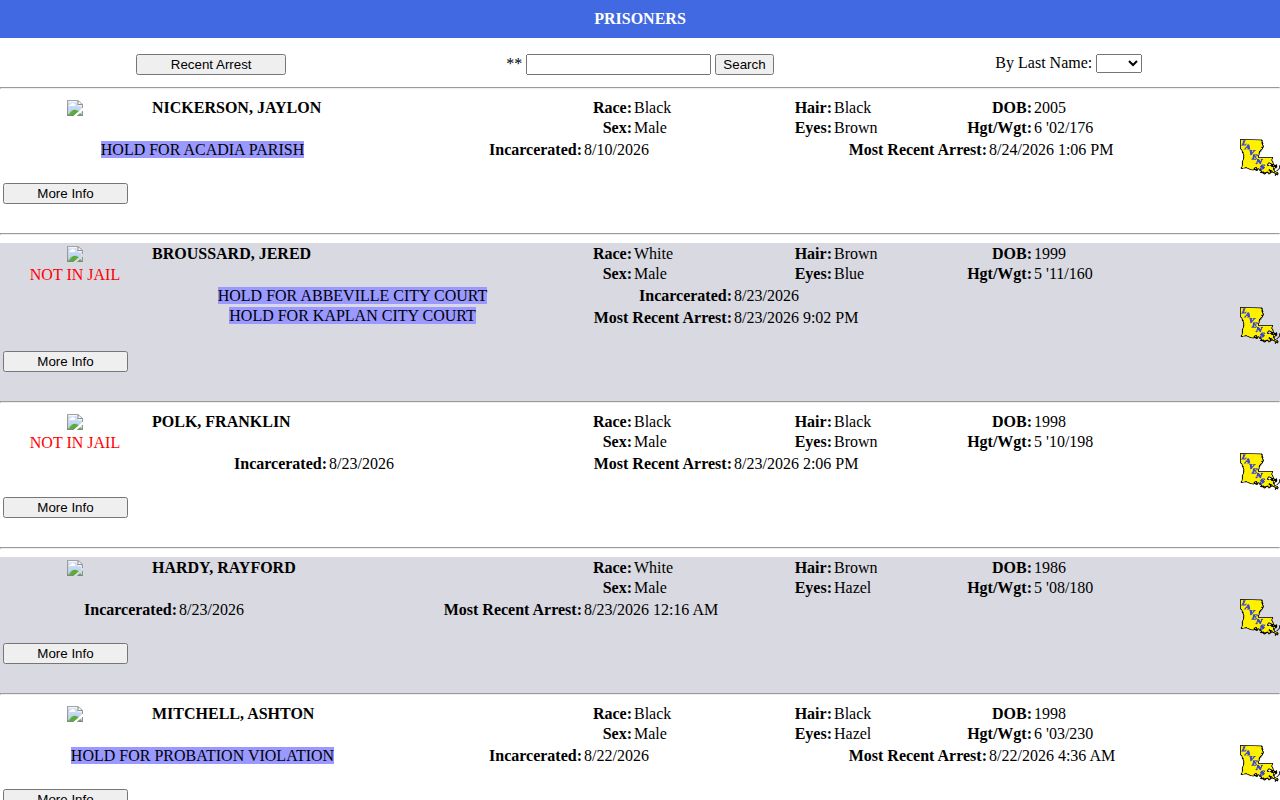Open Nickerson, Jaylon mugshot image

(x=75, y=108)
